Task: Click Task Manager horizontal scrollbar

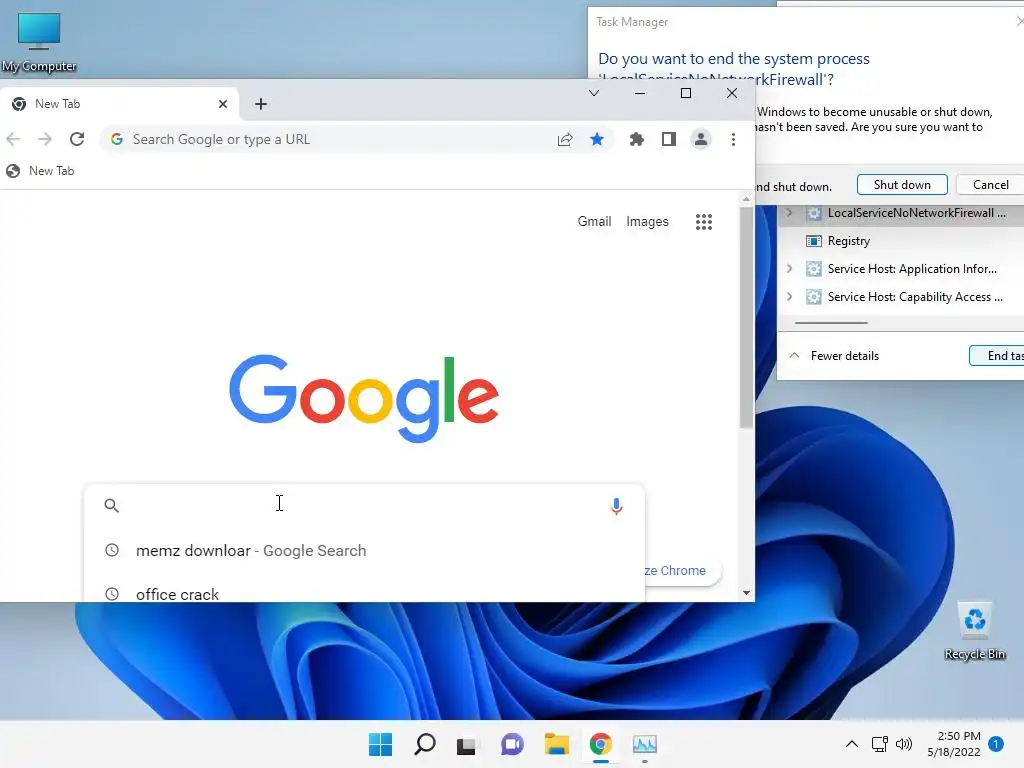Action: point(831,323)
